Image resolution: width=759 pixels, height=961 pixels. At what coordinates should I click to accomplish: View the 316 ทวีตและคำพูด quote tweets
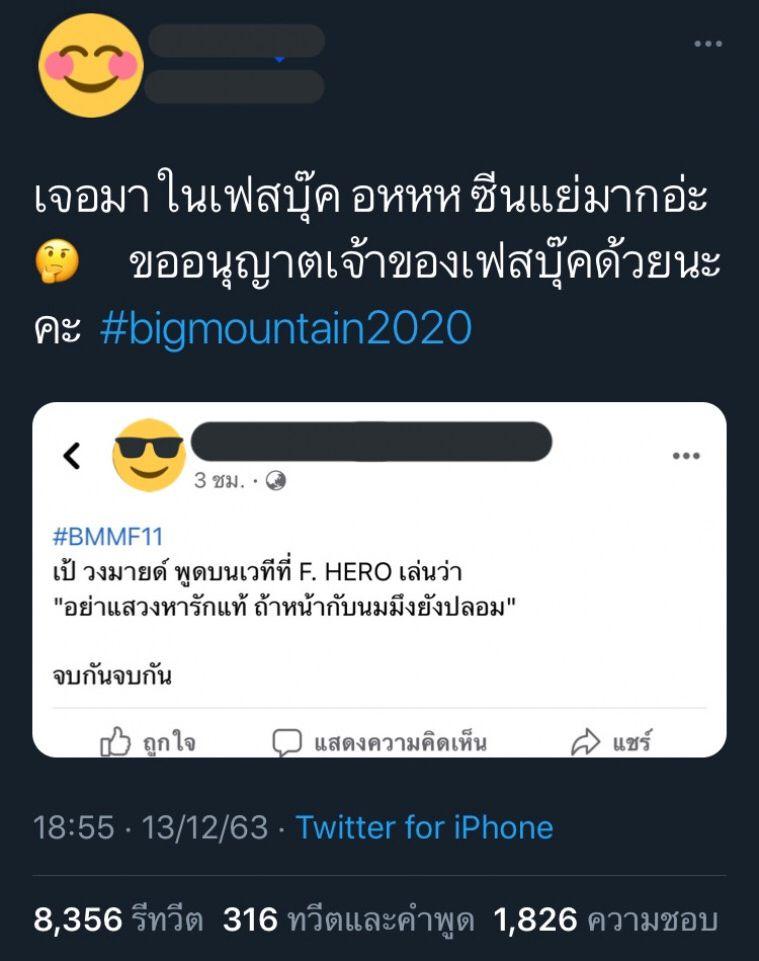(x=348, y=919)
